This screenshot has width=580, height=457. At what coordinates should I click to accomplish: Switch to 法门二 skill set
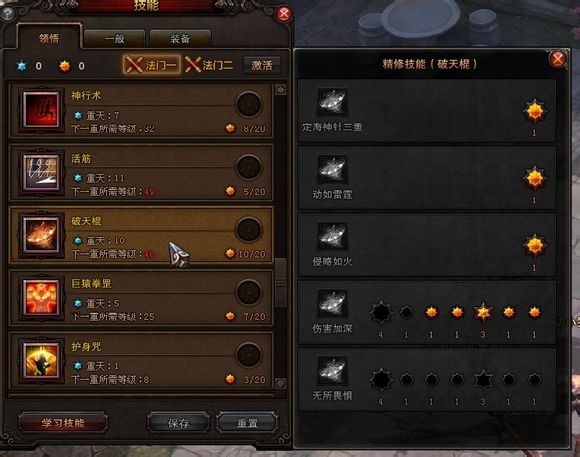[209, 65]
